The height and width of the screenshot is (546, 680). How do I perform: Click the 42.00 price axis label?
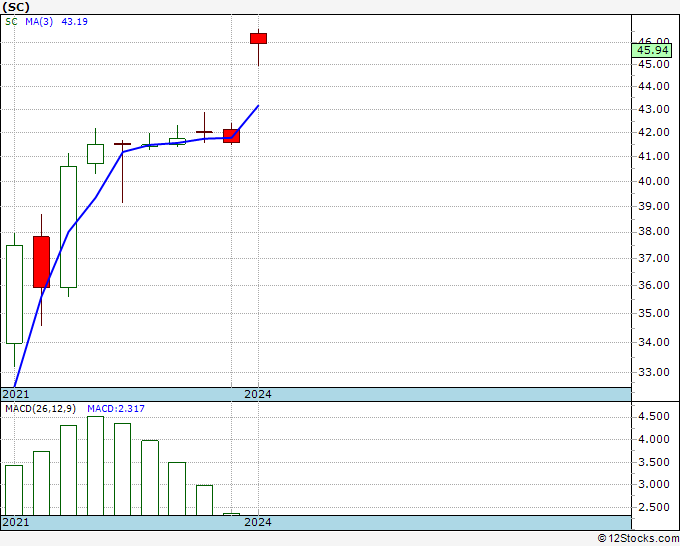tap(654, 132)
